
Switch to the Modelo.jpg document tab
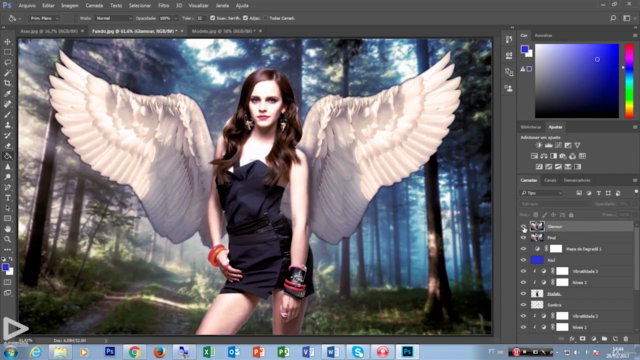click(223, 31)
